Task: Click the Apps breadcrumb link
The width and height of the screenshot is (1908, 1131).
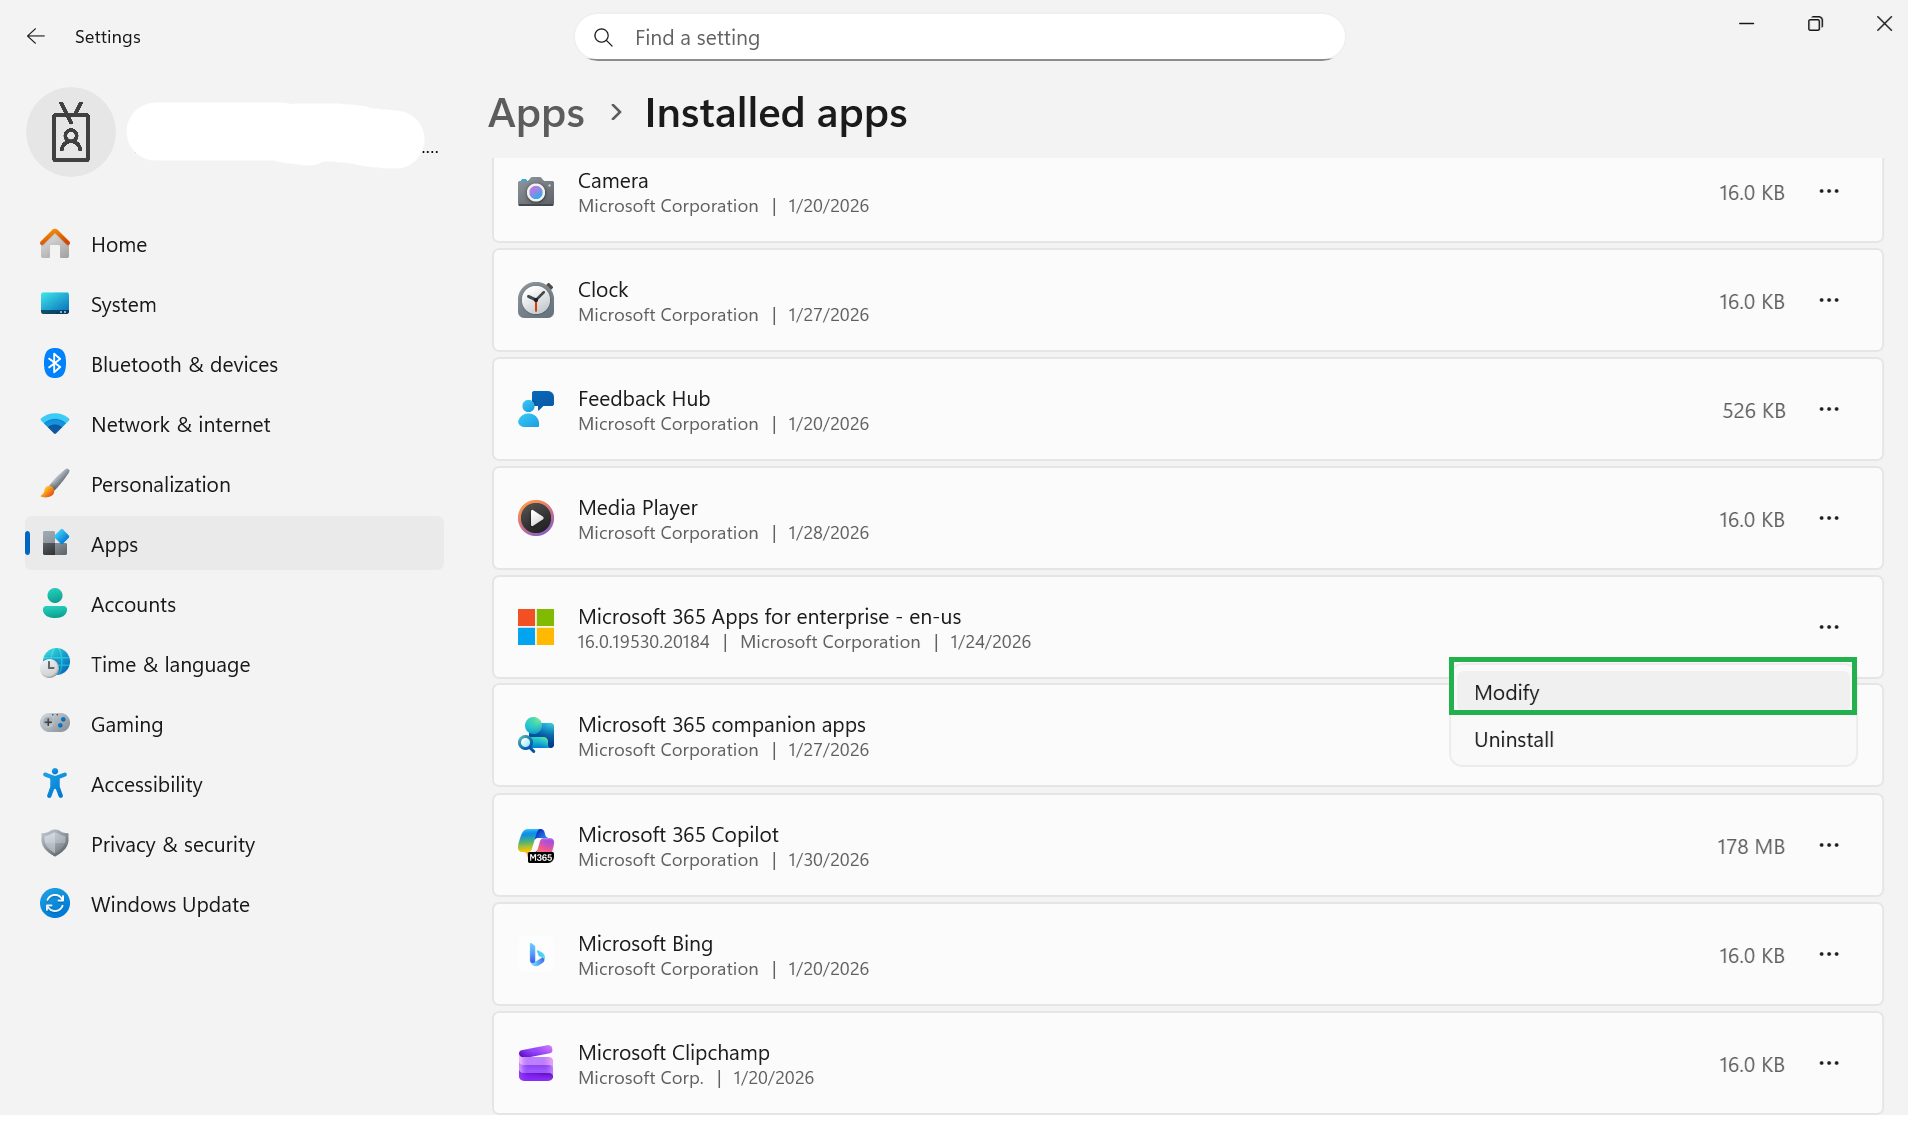Action: click(536, 114)
